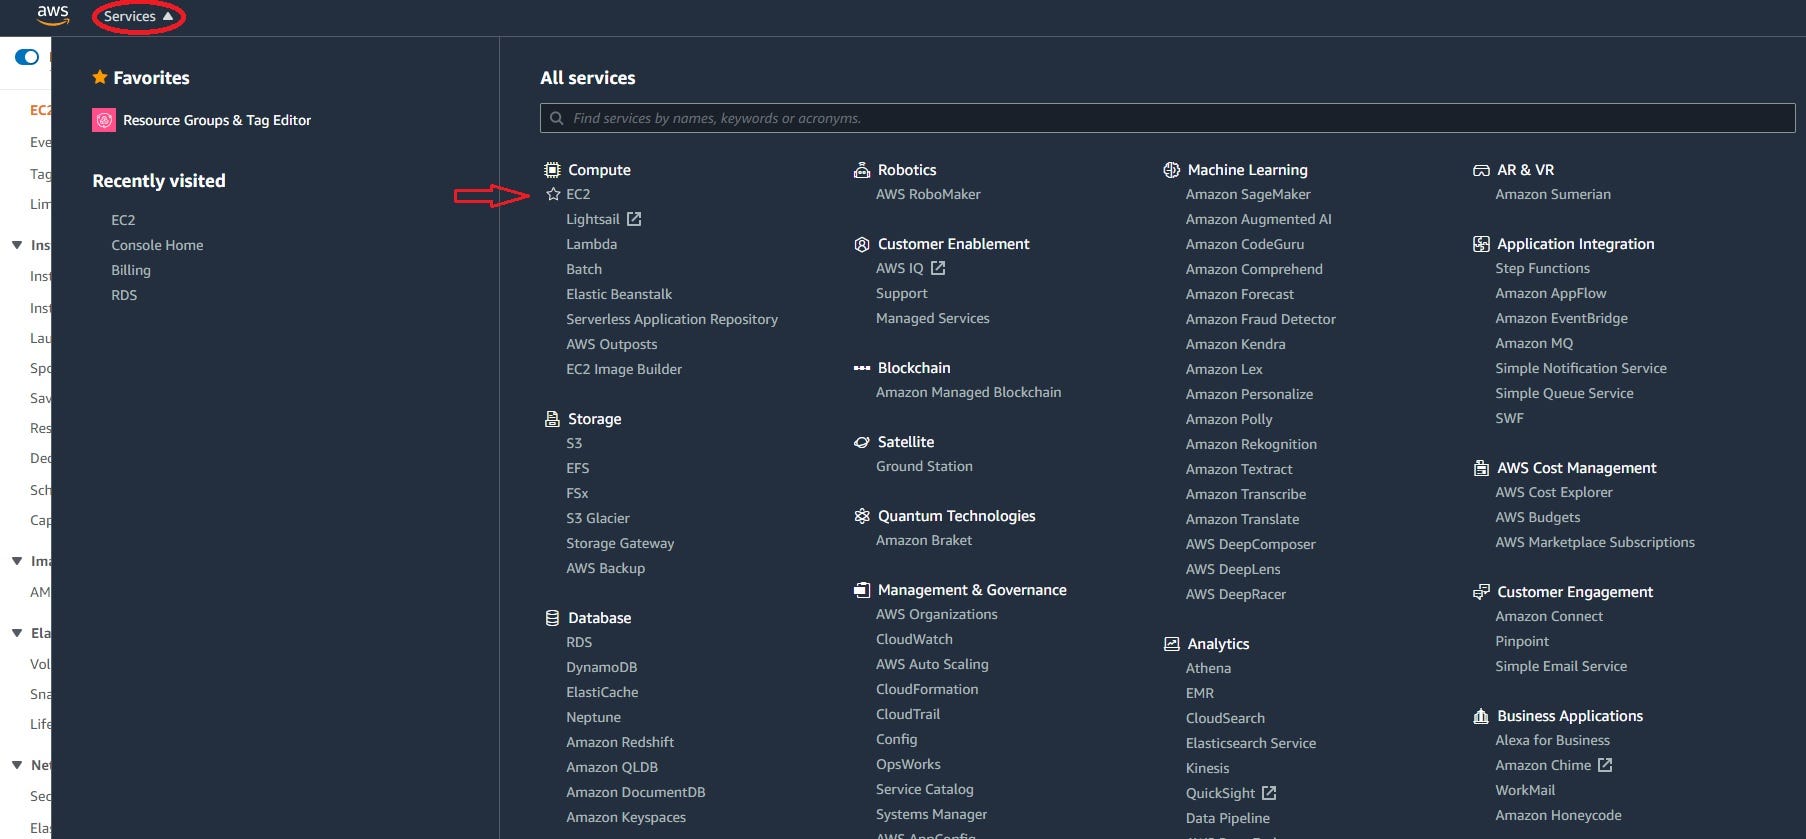This screenshot has height=839, width=1806.
Task: Click the Business Applications category icon
Action: point(1481,716)
